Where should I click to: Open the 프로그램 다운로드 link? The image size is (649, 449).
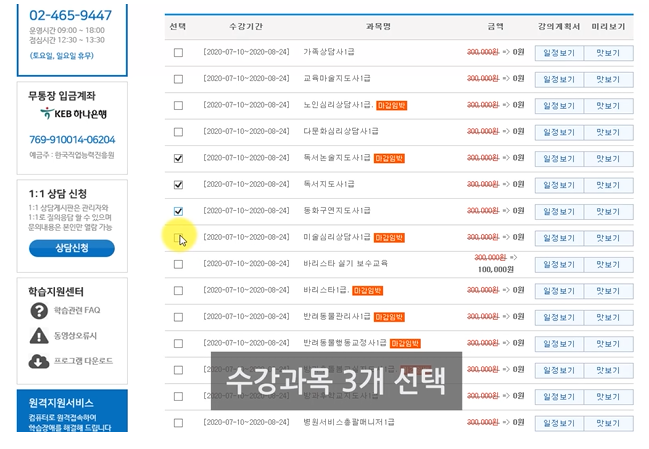pos(83,361)
